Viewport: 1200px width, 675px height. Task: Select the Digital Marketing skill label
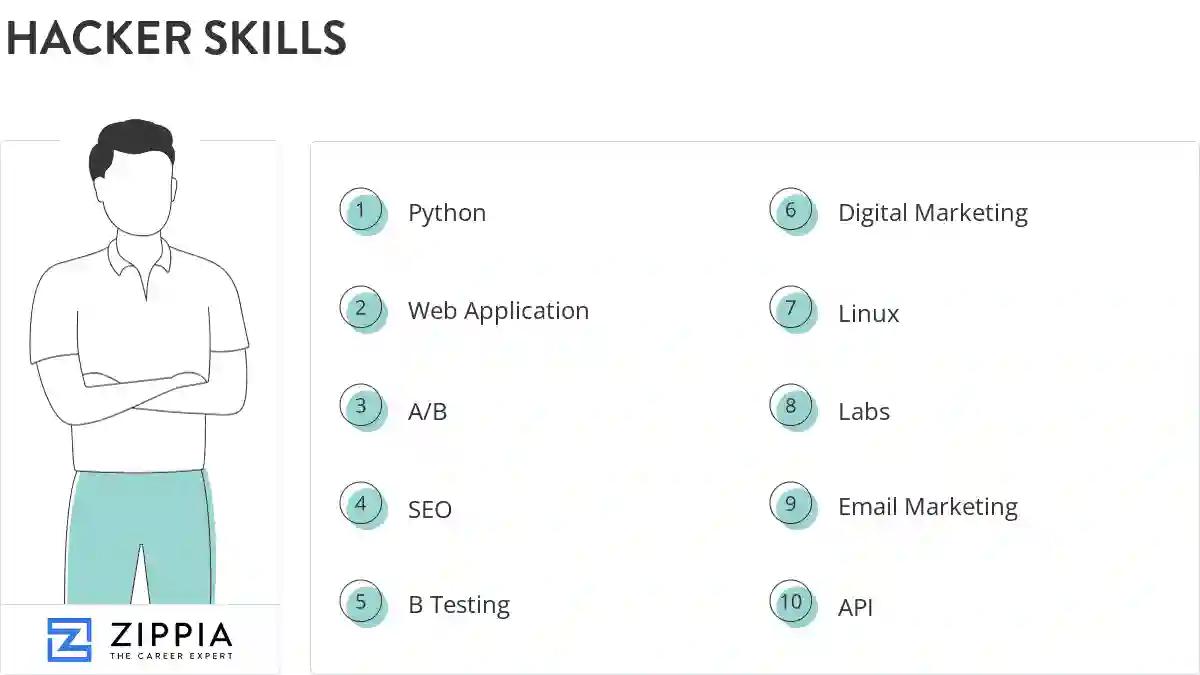click(932, 213)
